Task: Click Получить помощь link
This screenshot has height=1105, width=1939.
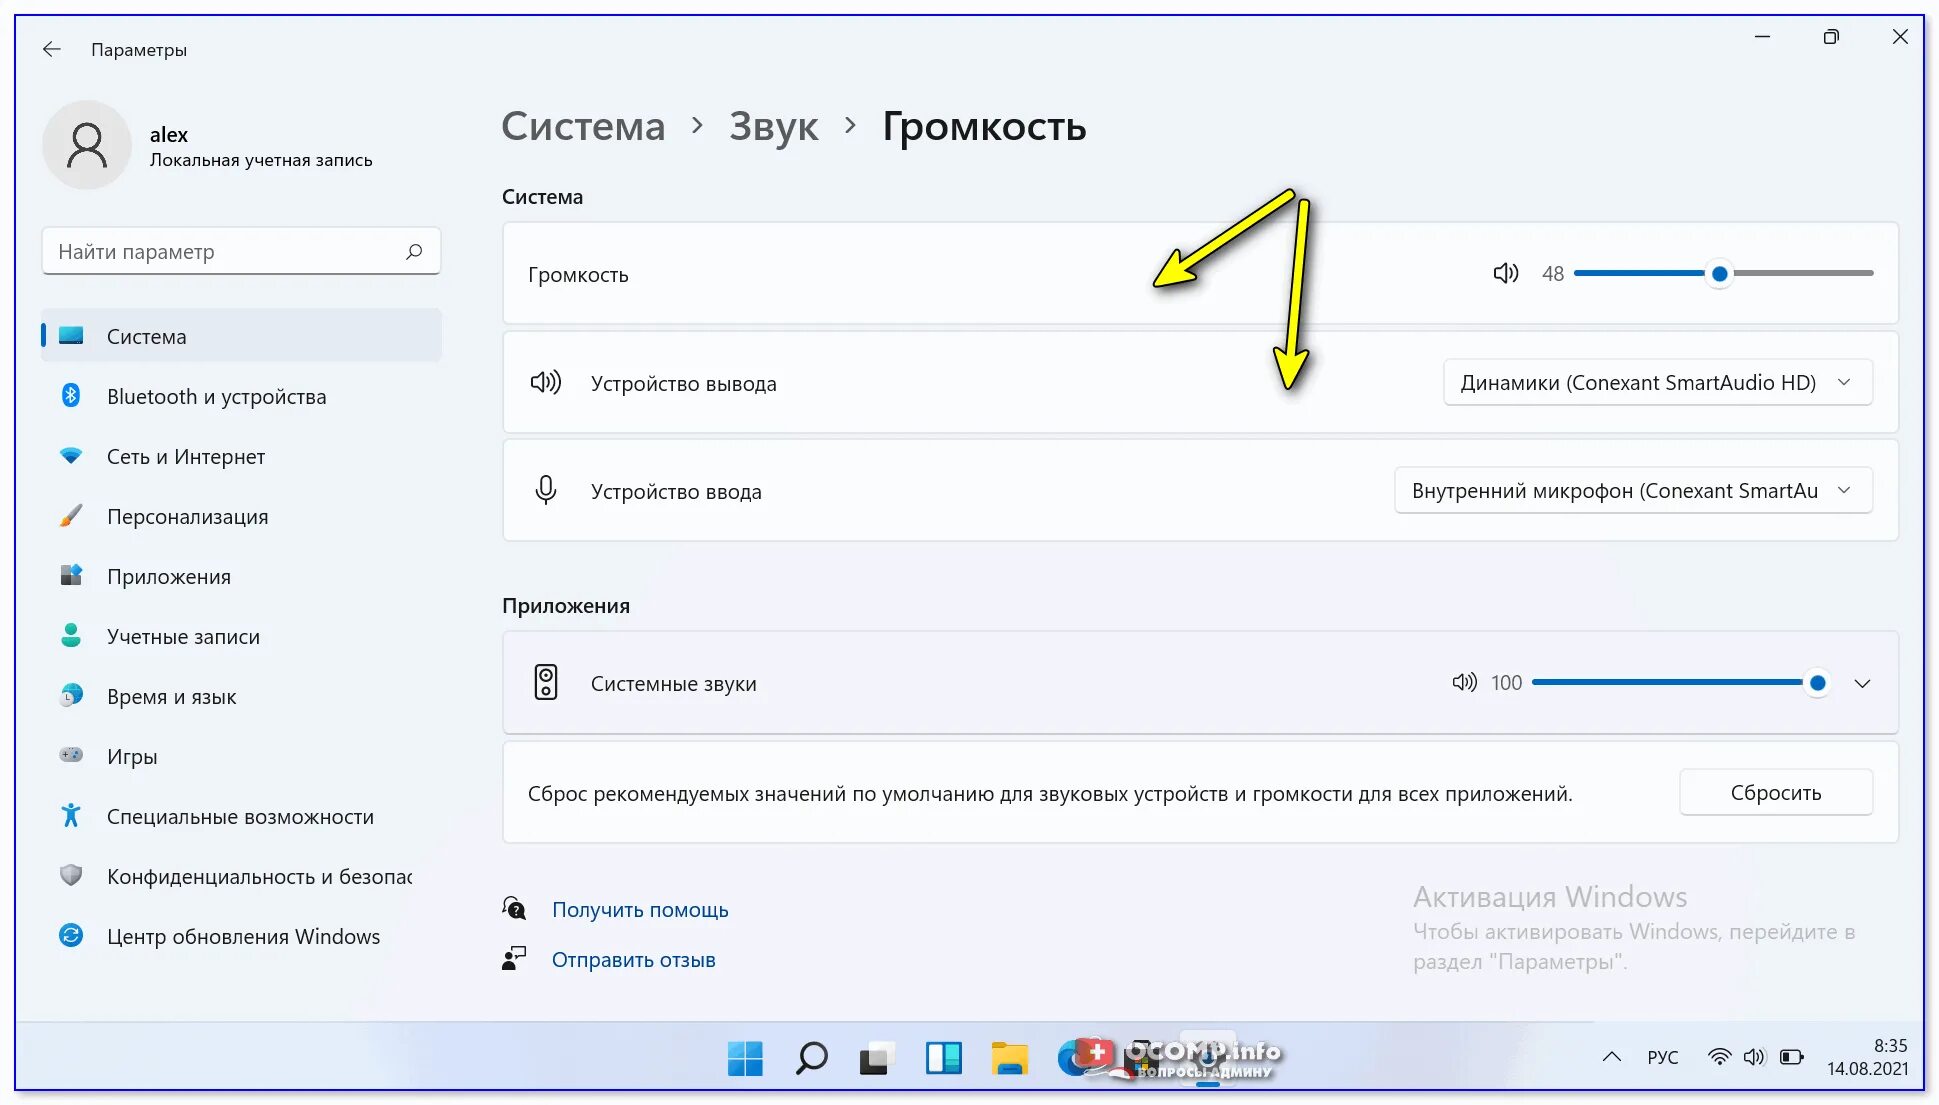Action: click(x=640, y=909)
